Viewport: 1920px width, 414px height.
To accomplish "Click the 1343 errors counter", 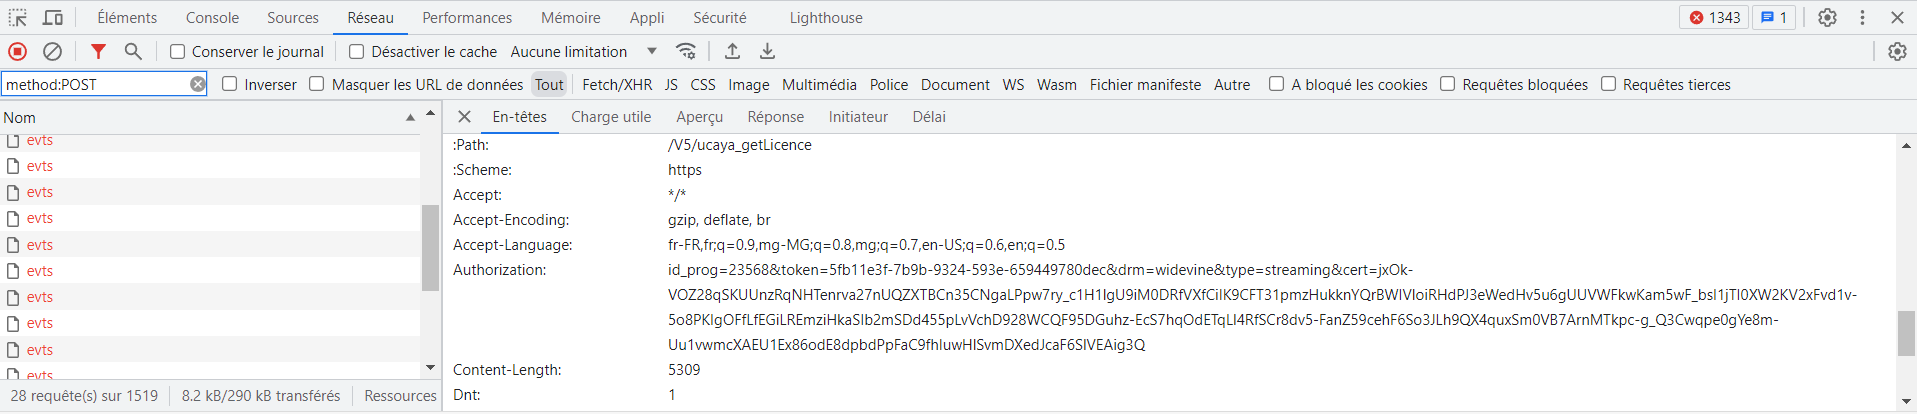I will (1714, 17).
